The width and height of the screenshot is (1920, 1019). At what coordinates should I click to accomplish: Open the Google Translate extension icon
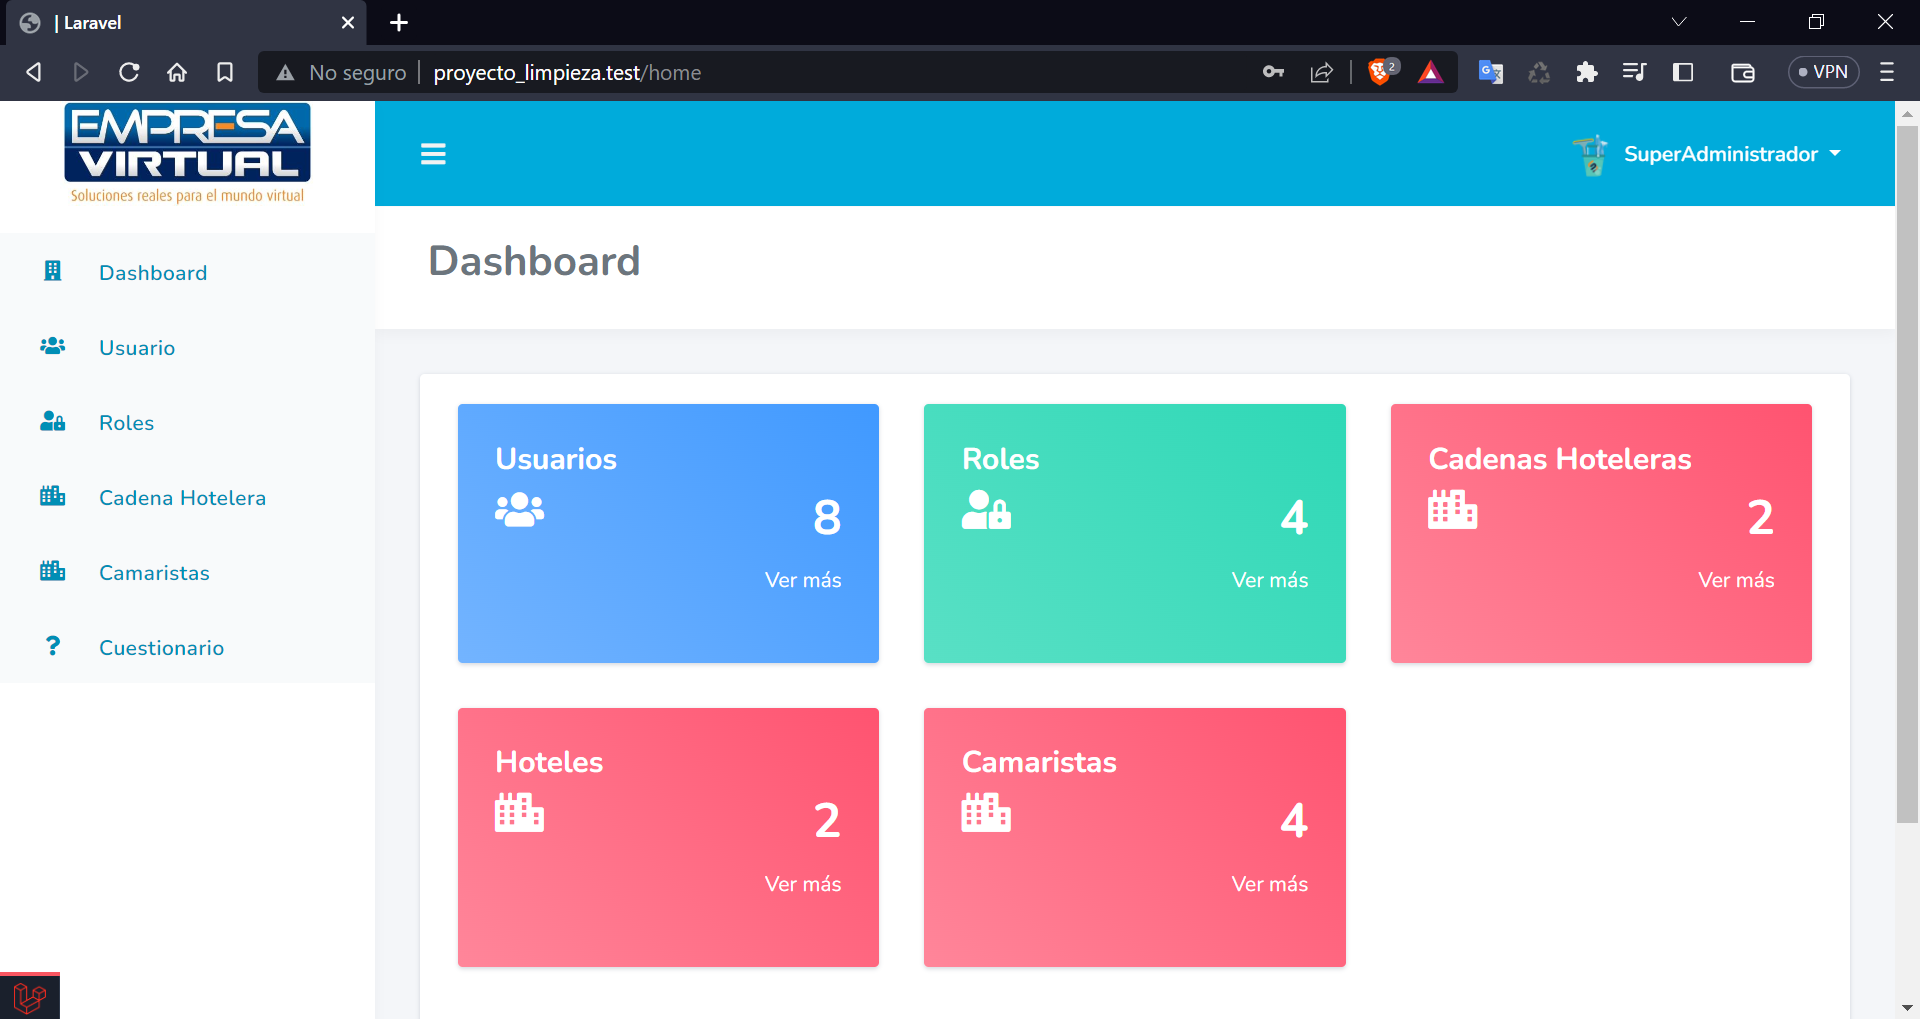(x=1490, y=72)
